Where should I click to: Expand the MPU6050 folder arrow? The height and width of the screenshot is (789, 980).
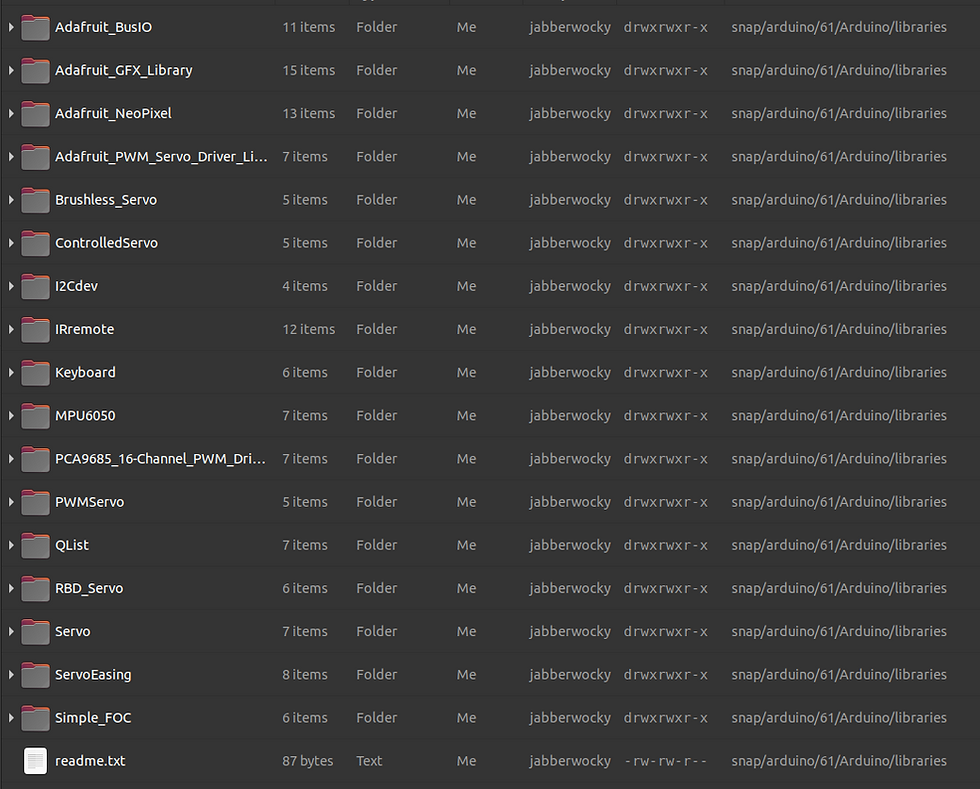pyautogui.click(x=11, y=416)
